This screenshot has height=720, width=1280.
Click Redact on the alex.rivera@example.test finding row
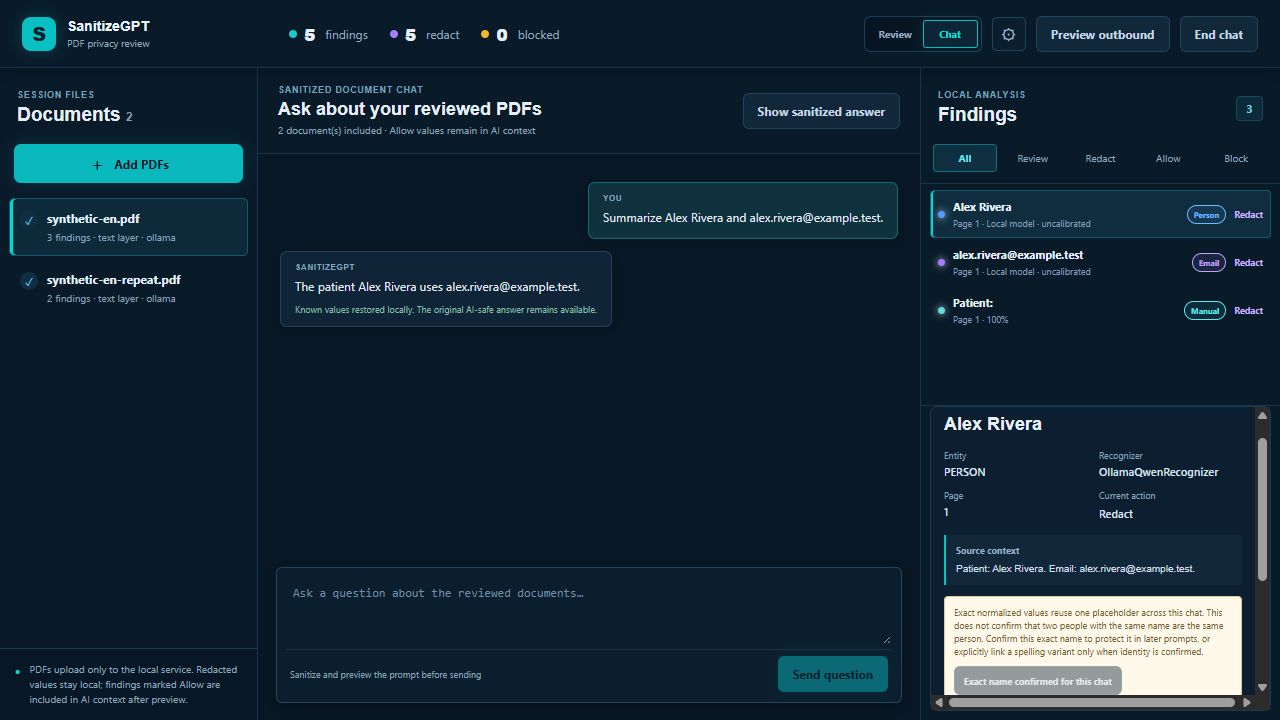[x=1248, y=263]
